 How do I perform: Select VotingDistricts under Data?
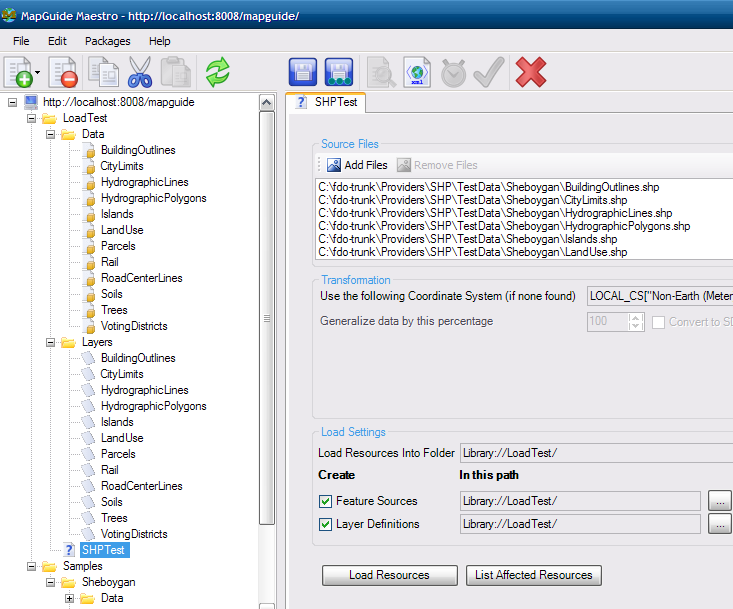[134, 326]
